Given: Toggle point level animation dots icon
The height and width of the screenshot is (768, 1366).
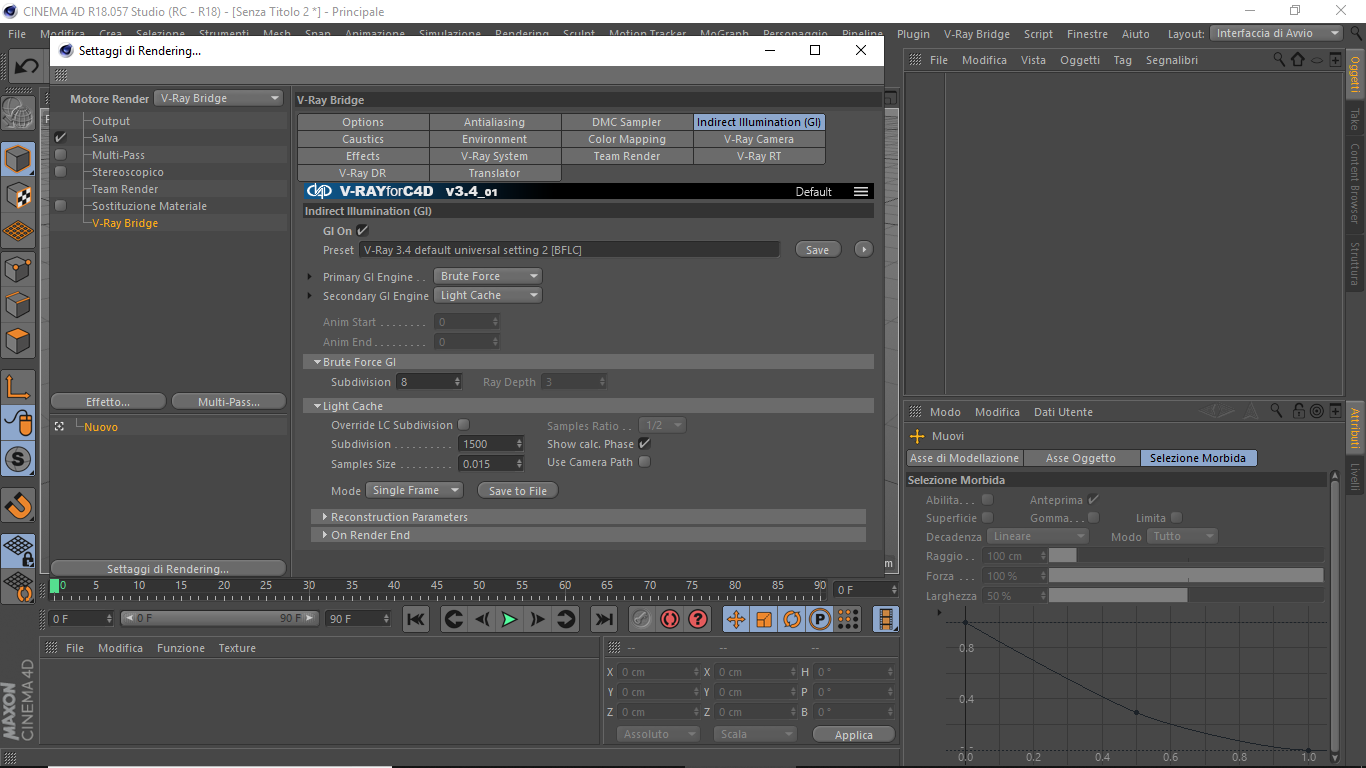Looking at the screenshot, I should click(848, 619).
